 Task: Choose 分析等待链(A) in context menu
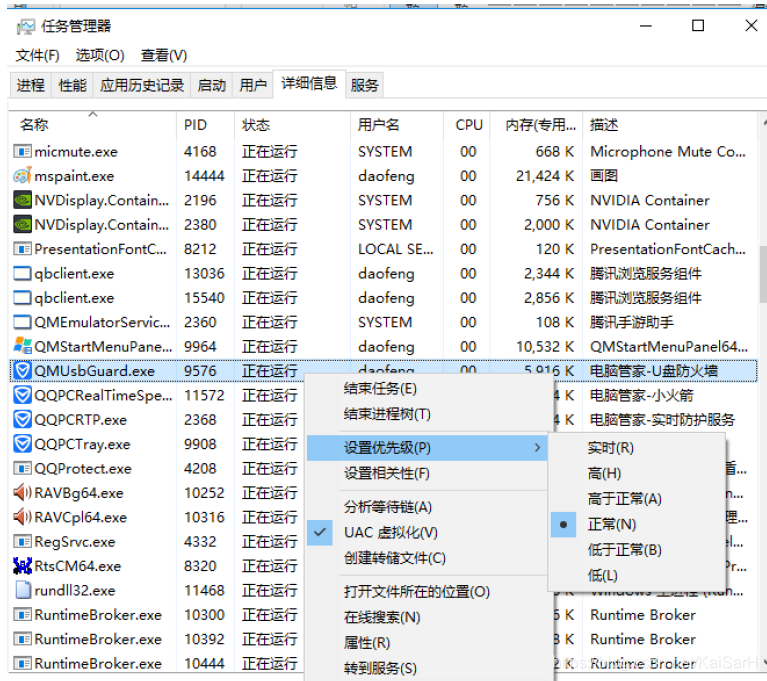427,507
